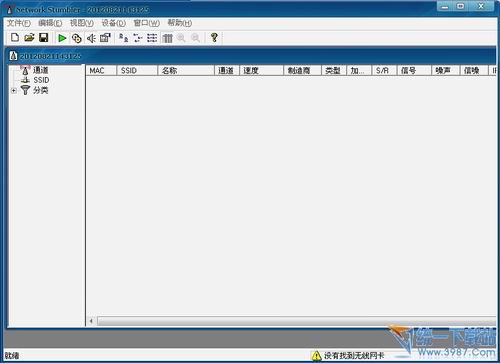The image size is (500, 363).
Task: Toggle auto-reconfigure gears icon
Action: point(77,38)
